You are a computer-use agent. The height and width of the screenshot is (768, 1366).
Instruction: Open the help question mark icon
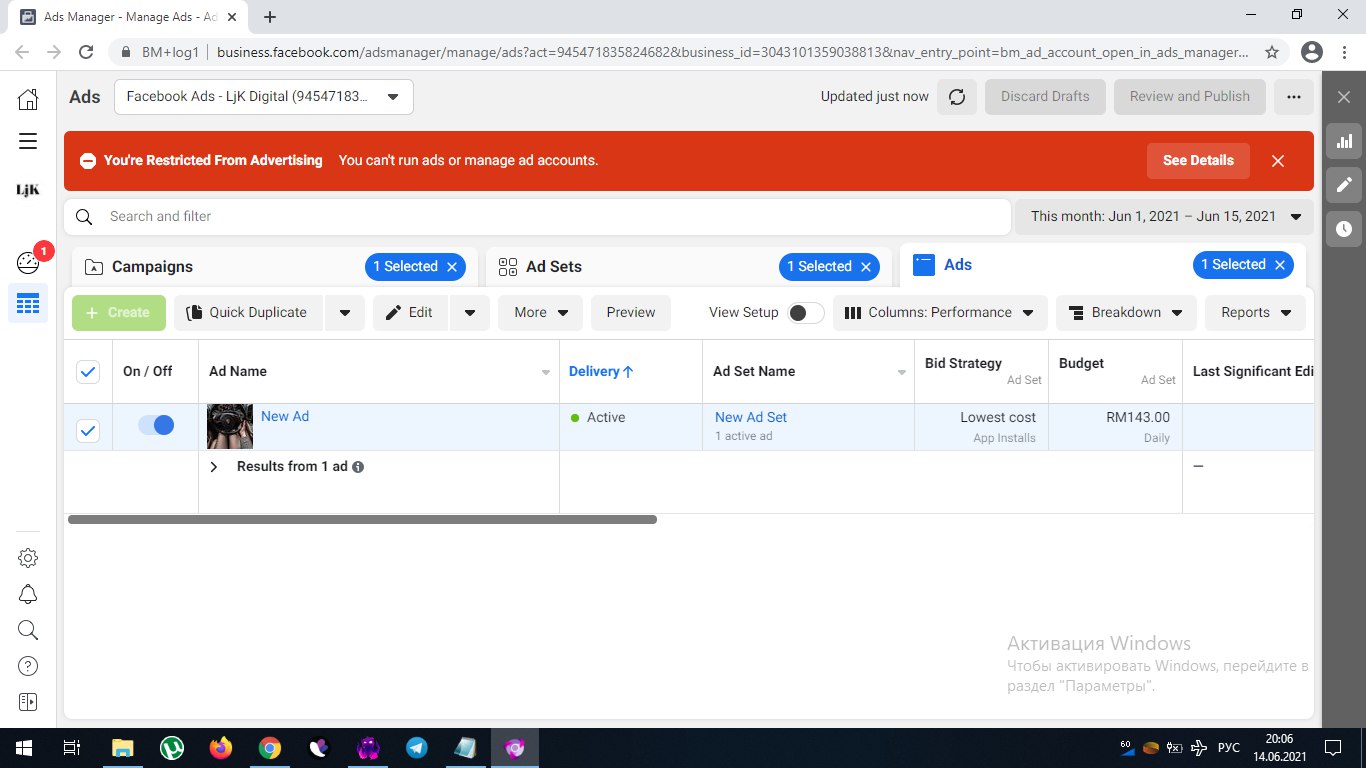pos(28,666)
